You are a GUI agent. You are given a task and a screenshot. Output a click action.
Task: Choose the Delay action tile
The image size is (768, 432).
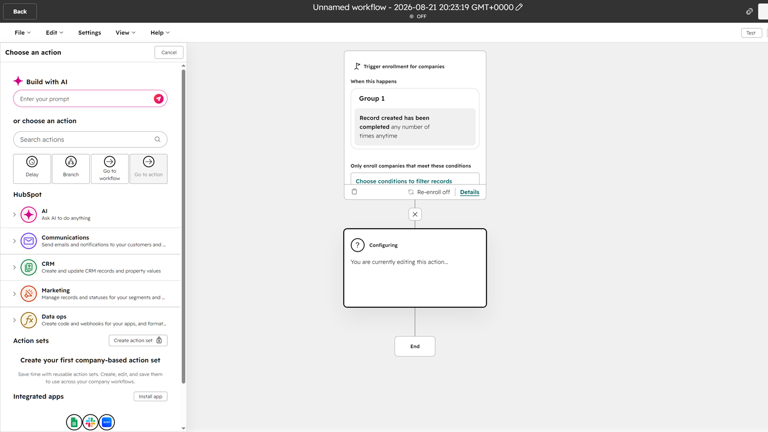32,168
